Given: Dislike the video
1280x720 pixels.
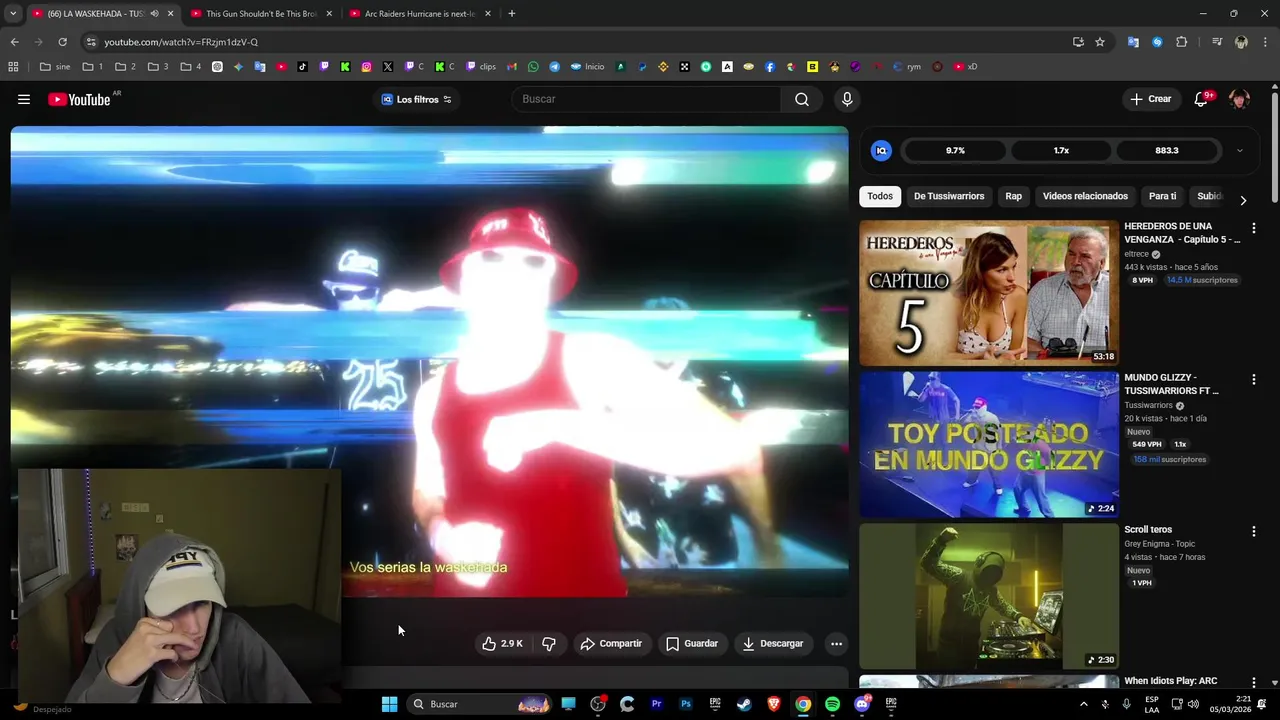Looking at the screenshot, I should [x=549, y=643].
